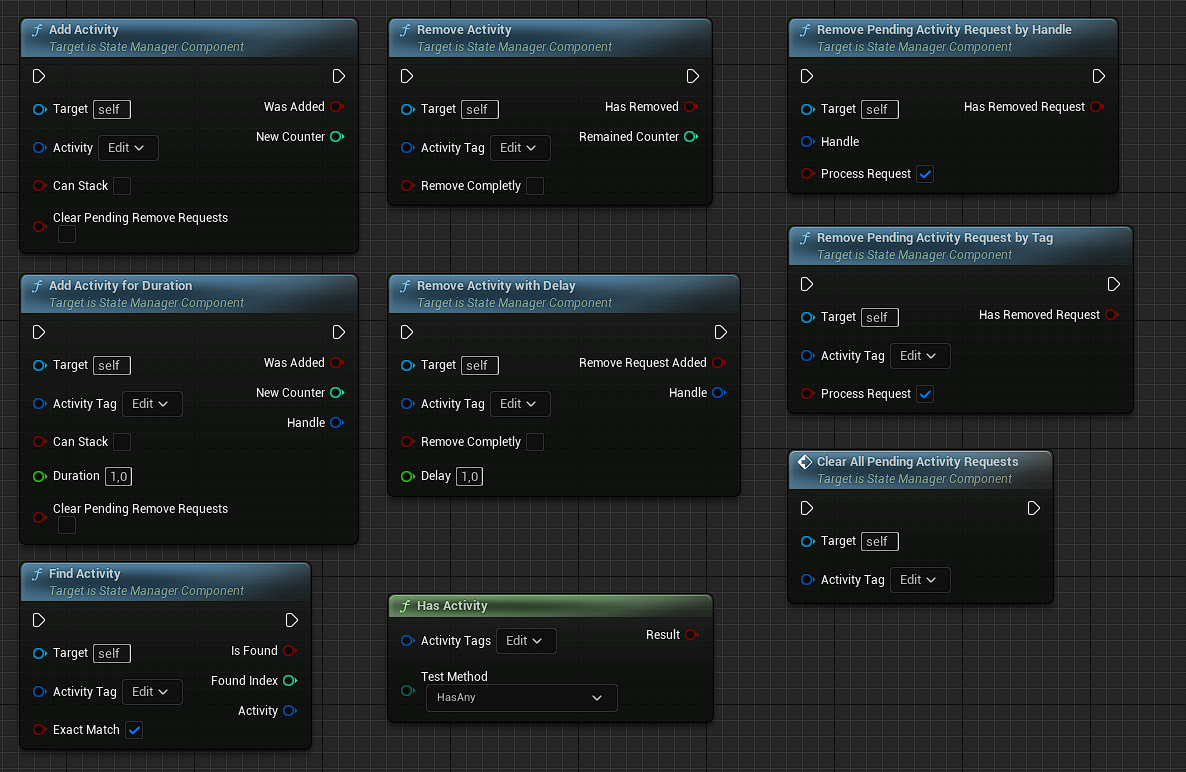The width and height of the screenshot is (1186, 772).
Task: Open Activity Tags Edit dropdown on Has Activity
Action: point(526,641)
